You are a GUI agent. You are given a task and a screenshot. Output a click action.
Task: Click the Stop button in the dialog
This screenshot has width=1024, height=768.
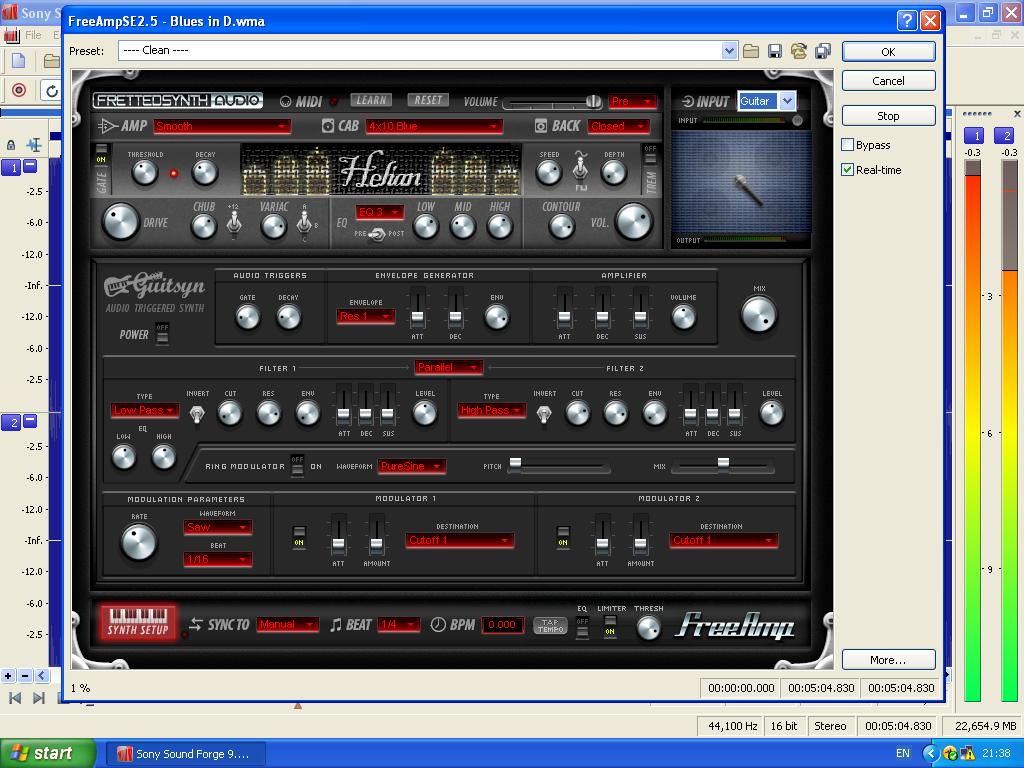point(888,116)
